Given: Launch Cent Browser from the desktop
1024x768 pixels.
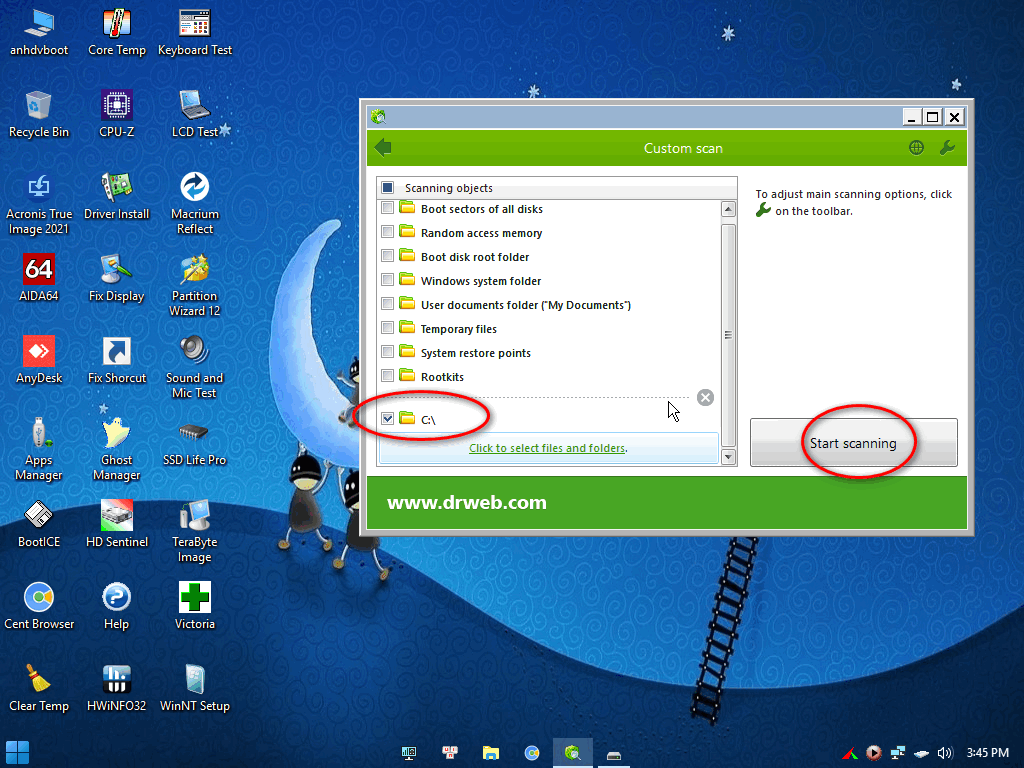Looking at the screenshot, I should (39, 607).
